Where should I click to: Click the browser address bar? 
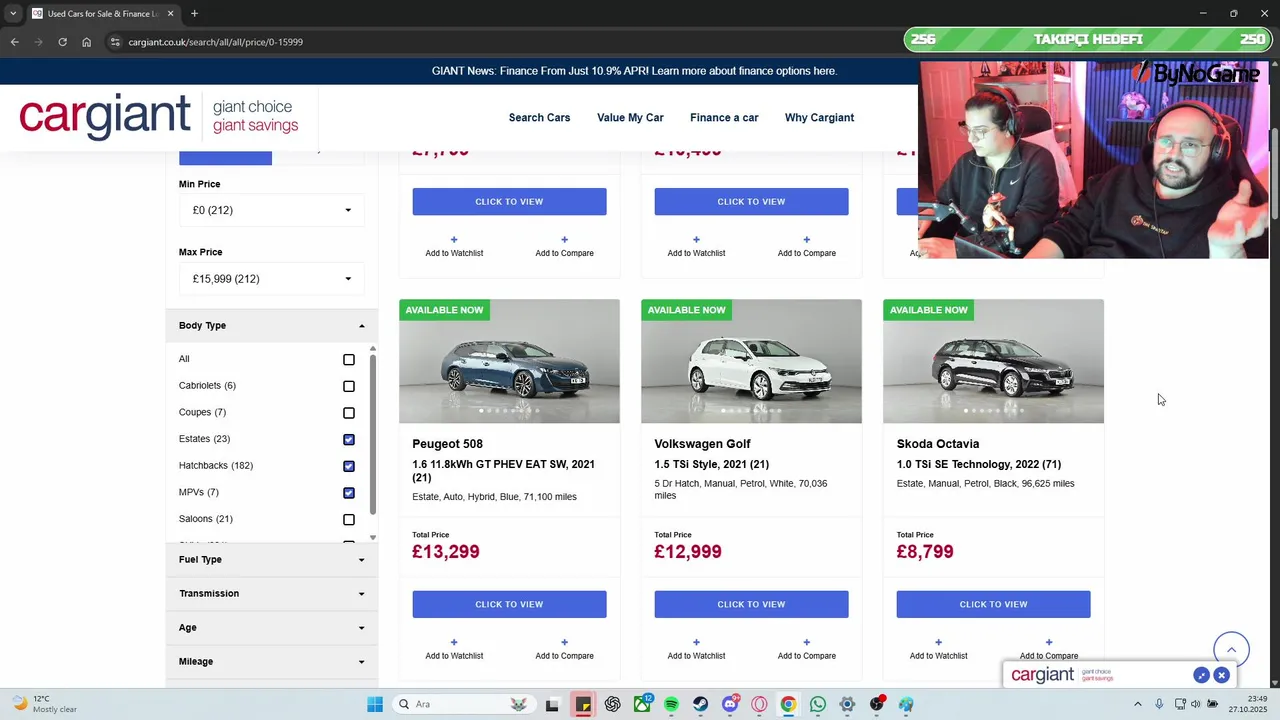(500, 42)
